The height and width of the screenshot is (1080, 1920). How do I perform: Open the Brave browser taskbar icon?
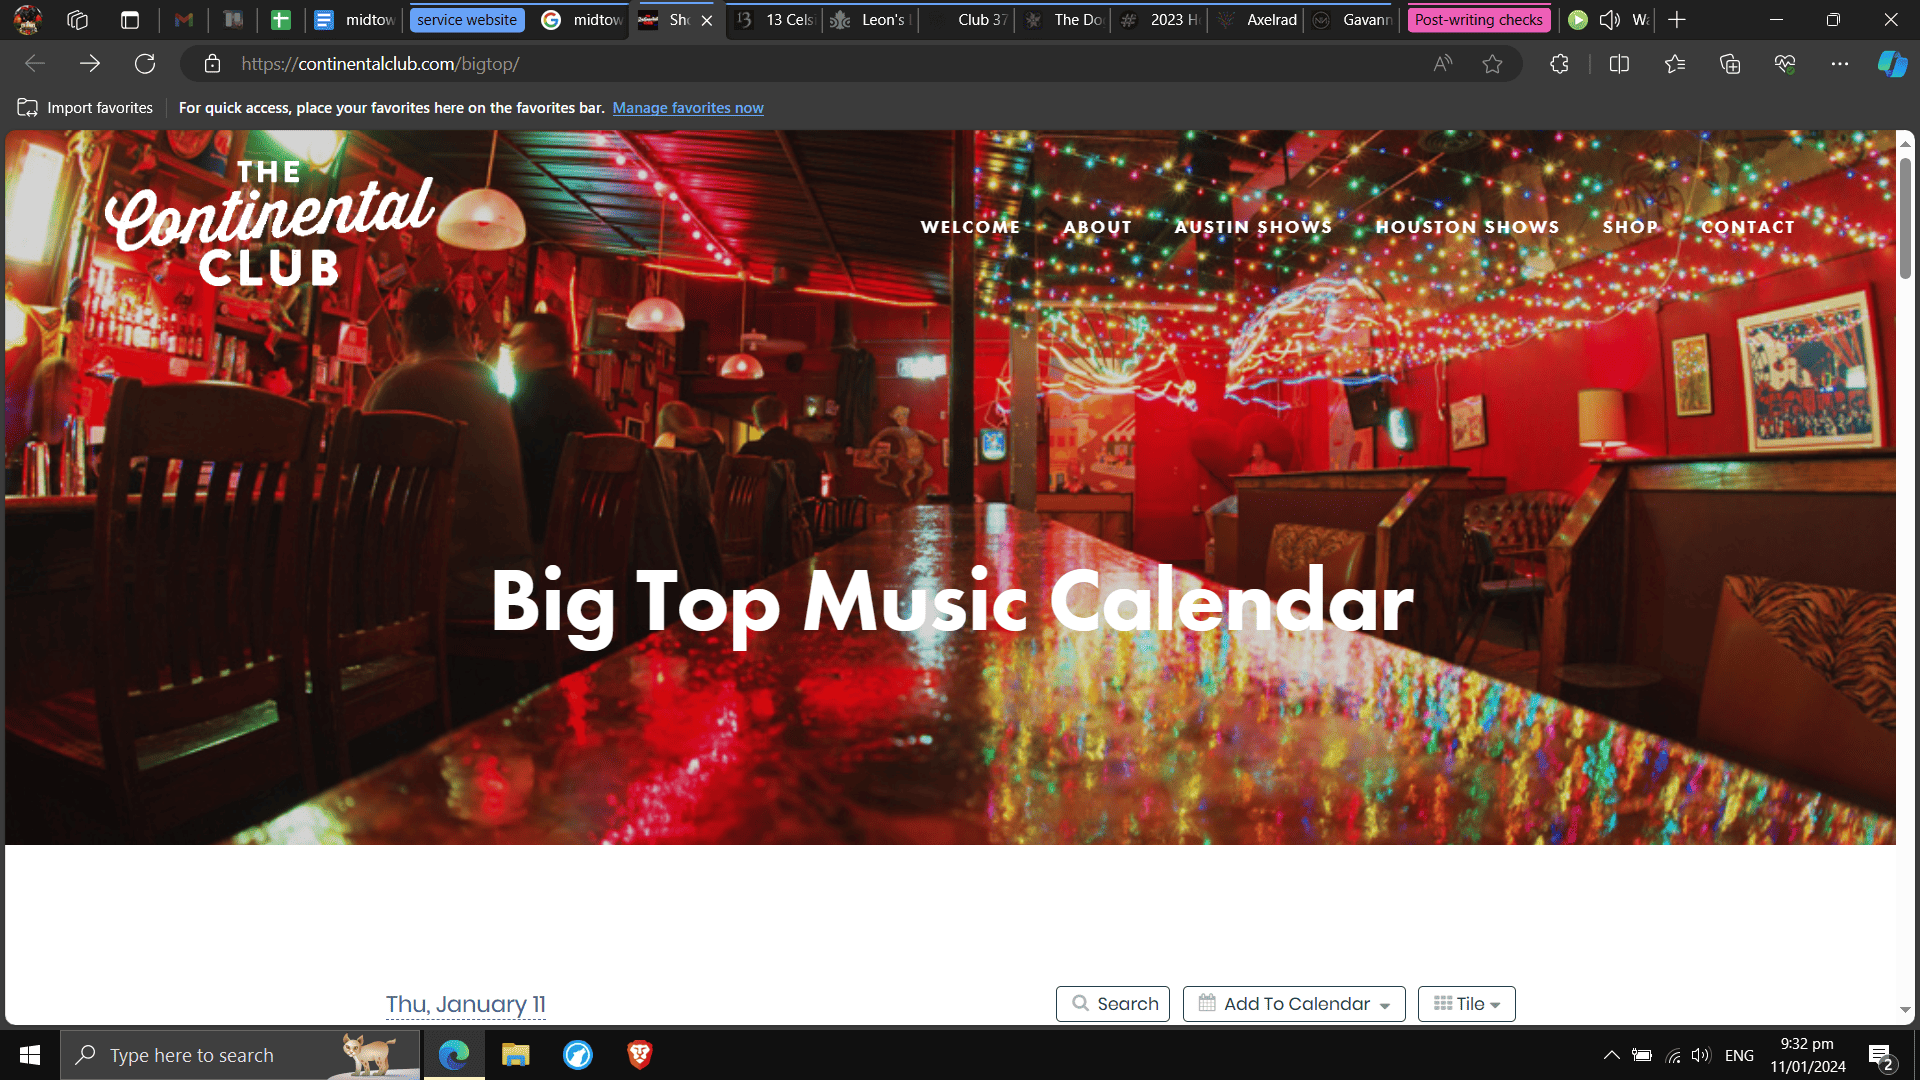pos(640,1055)
